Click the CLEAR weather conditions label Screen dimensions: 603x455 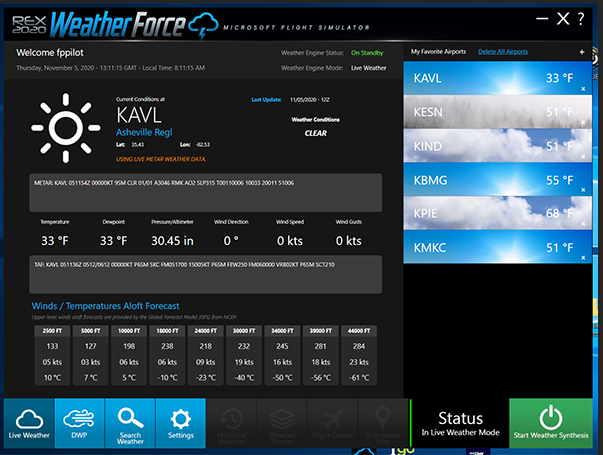click(x=315, y=133)
